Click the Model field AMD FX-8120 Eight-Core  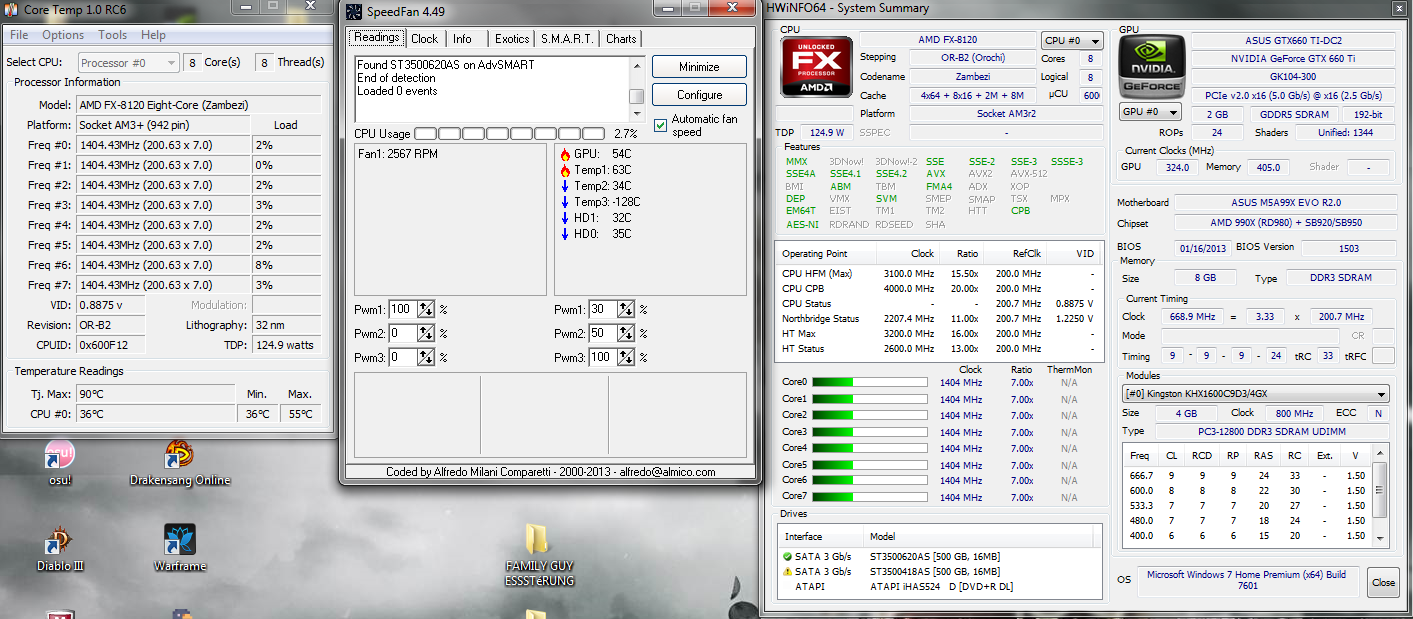(x=199, y=105)
